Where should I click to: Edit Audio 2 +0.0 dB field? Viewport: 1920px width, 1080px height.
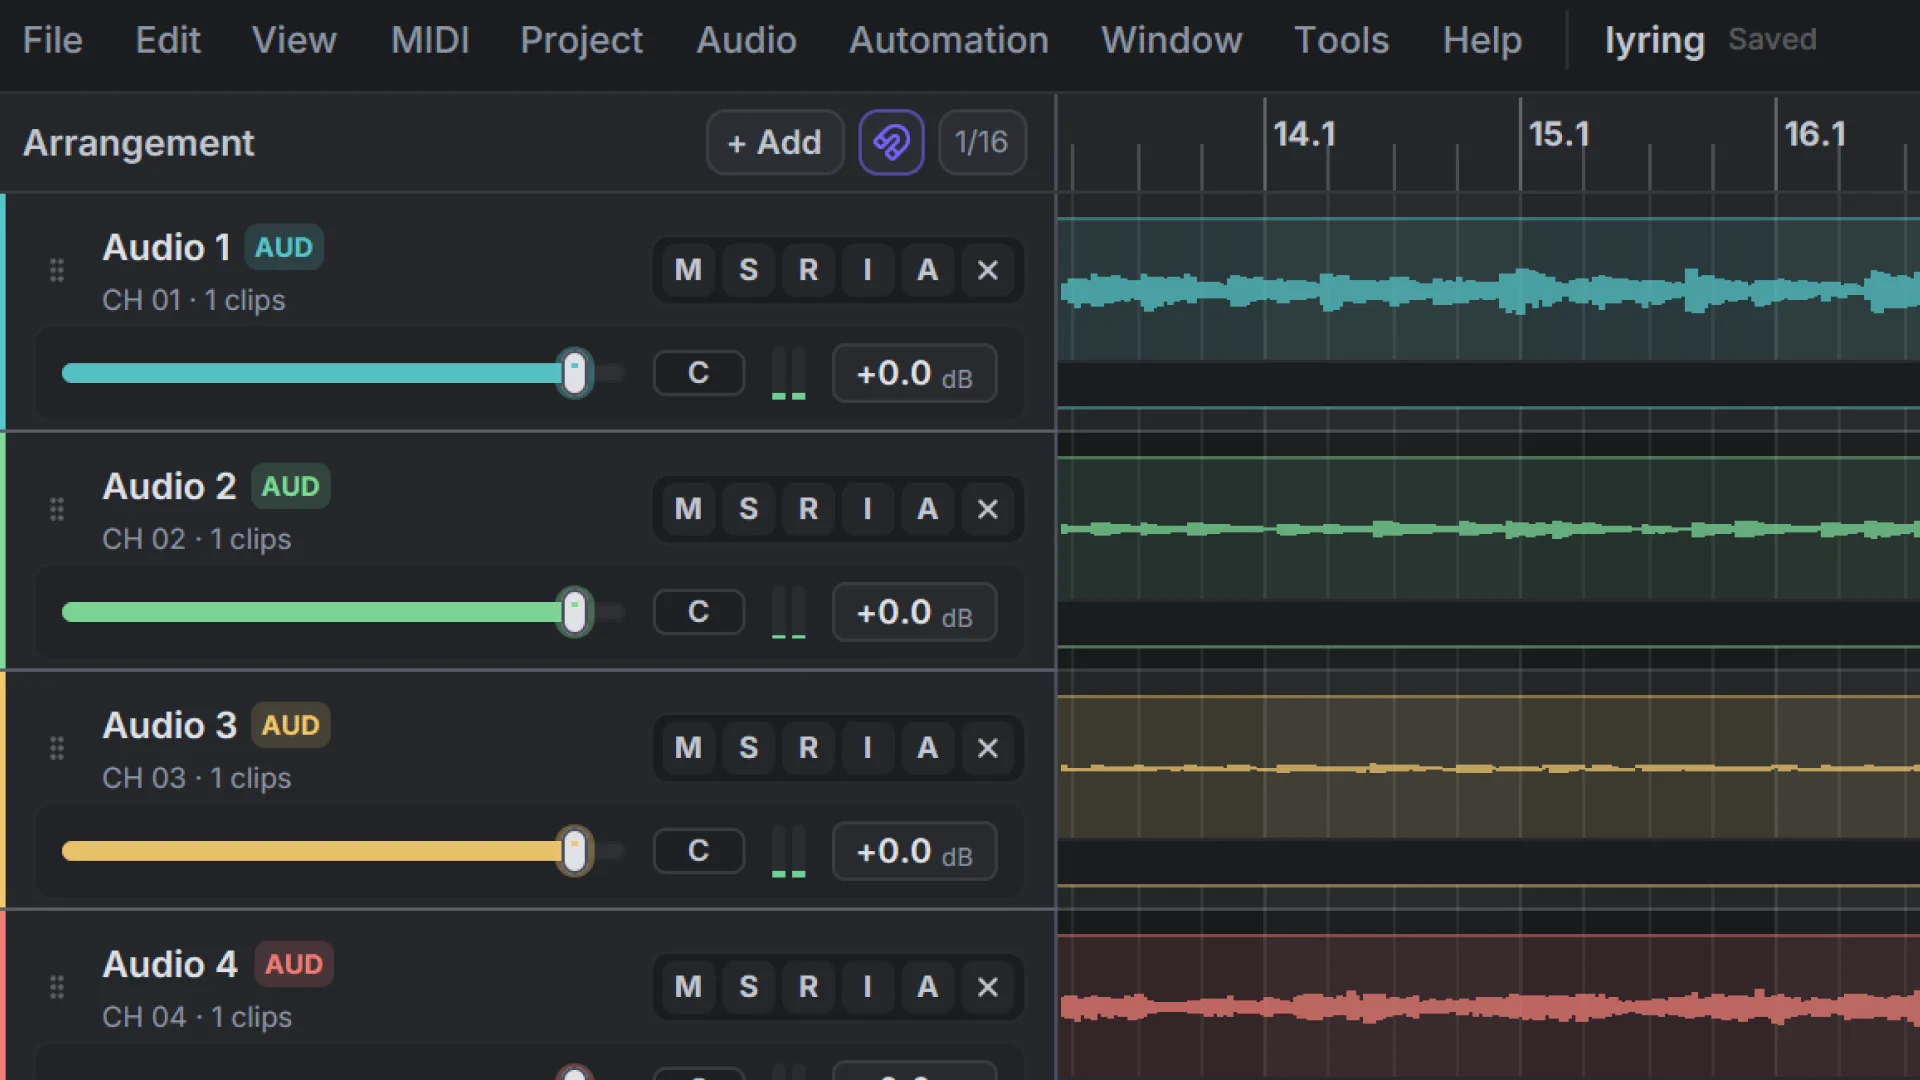(x=914, y=613)
